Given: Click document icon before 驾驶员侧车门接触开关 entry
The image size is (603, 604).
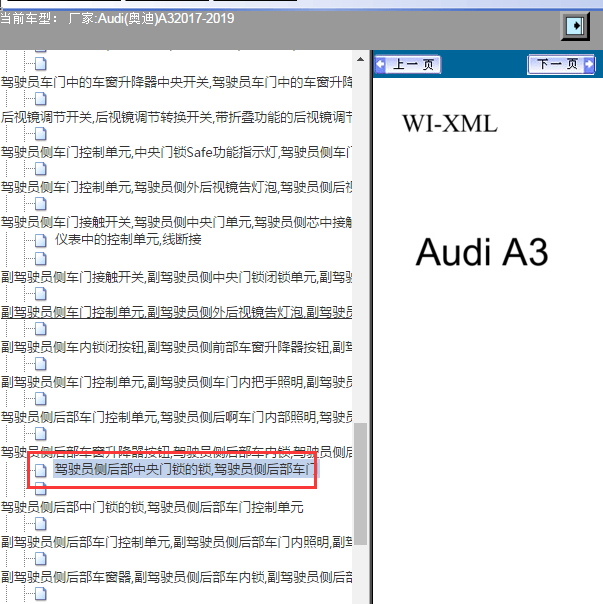Looking at the screenshot, I should pyautogui.click(x=40, y=204).
